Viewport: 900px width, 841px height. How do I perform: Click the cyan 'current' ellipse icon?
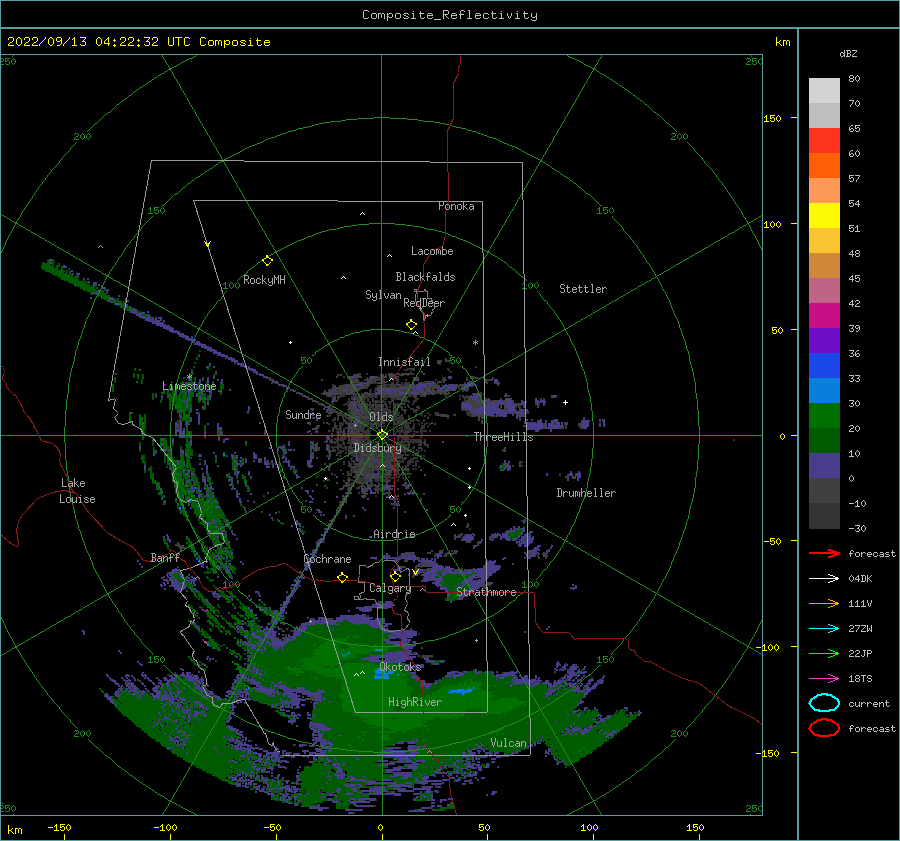pos(824,703)
